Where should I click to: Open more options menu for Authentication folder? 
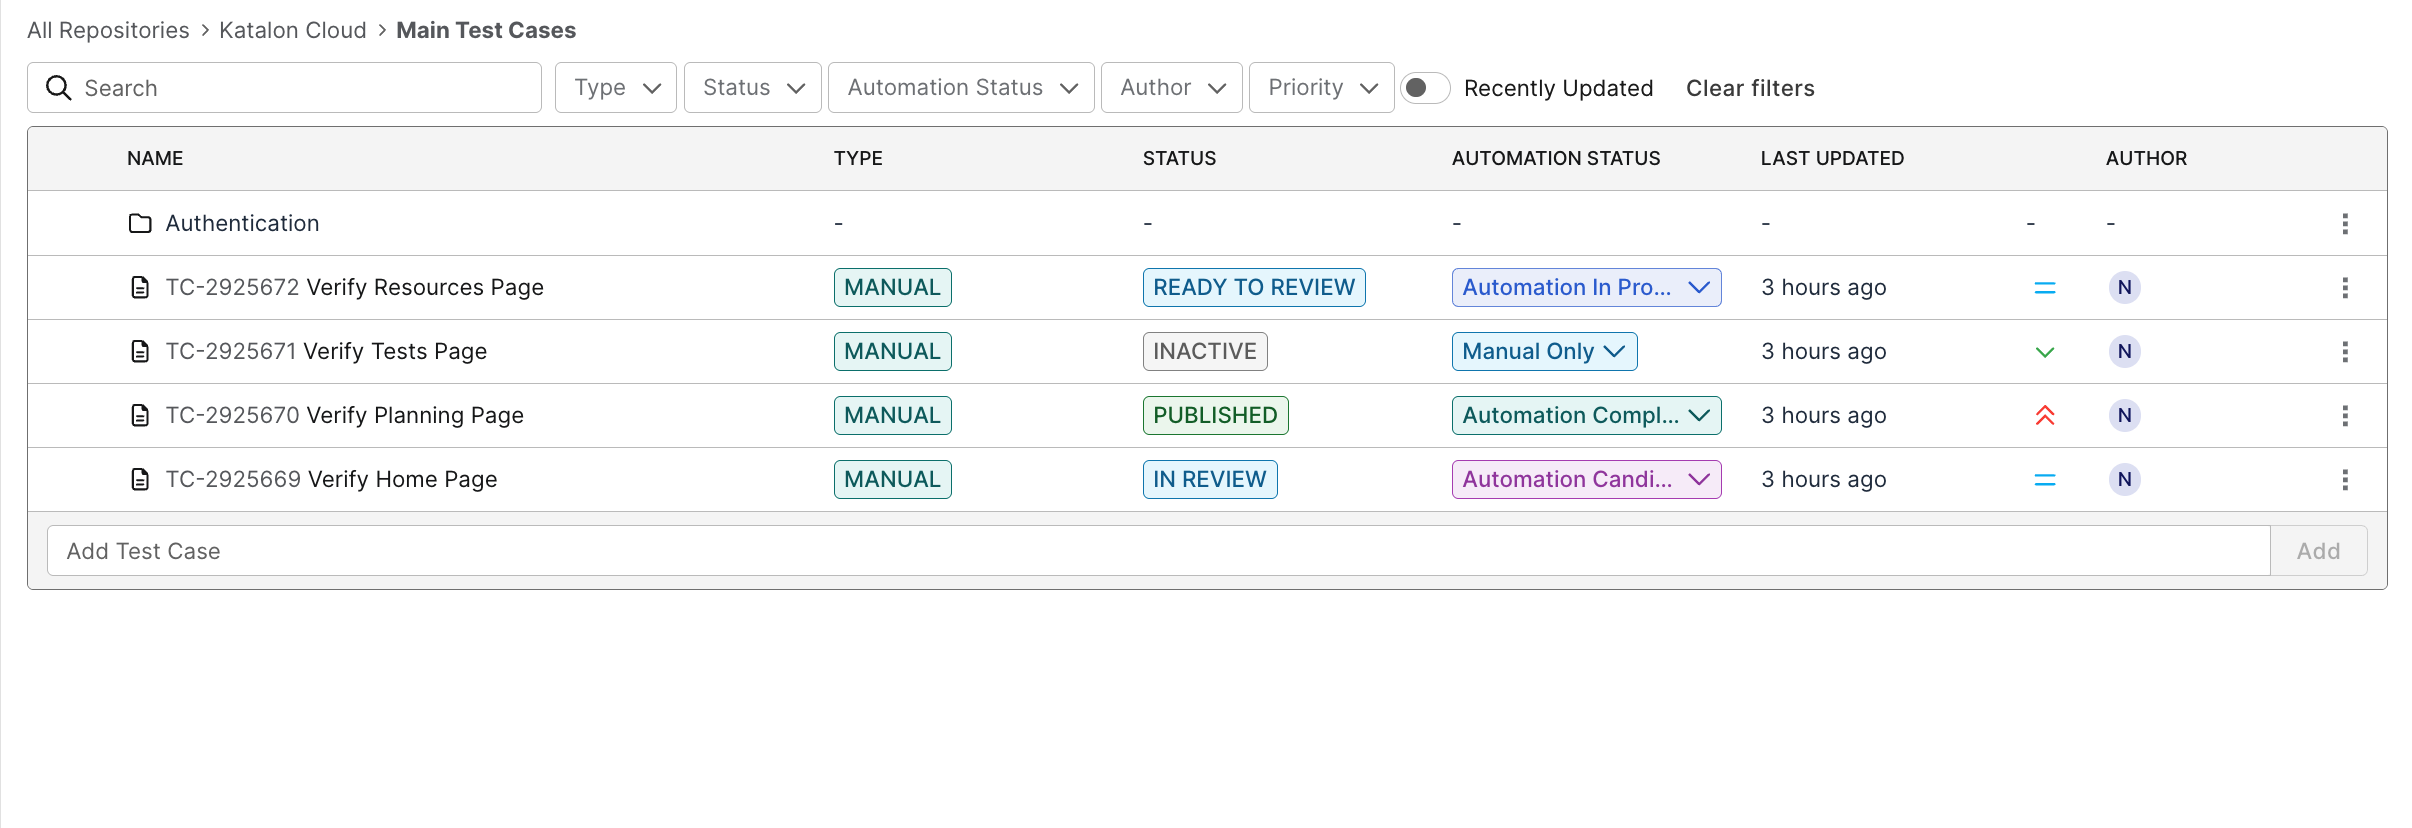2345,224
